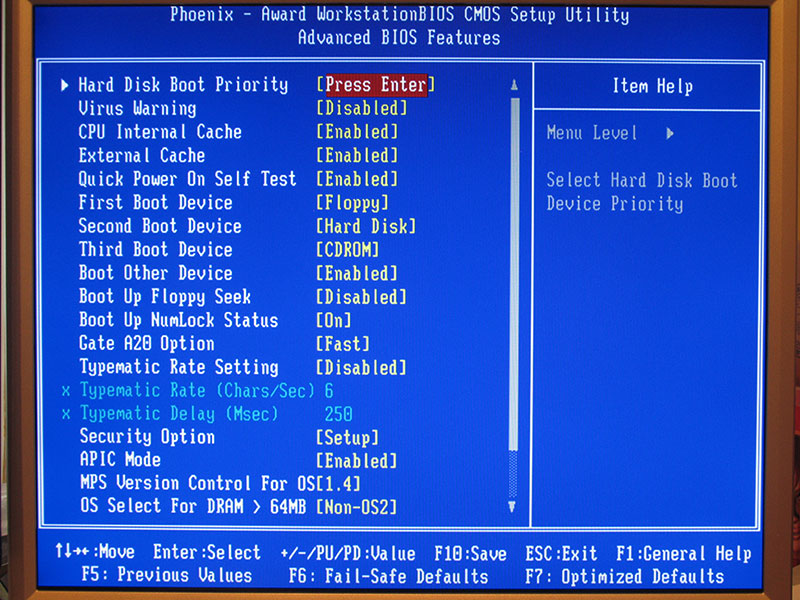Click the Typematic Rate (Chars/Sec) label

click(x=197, y=391)
